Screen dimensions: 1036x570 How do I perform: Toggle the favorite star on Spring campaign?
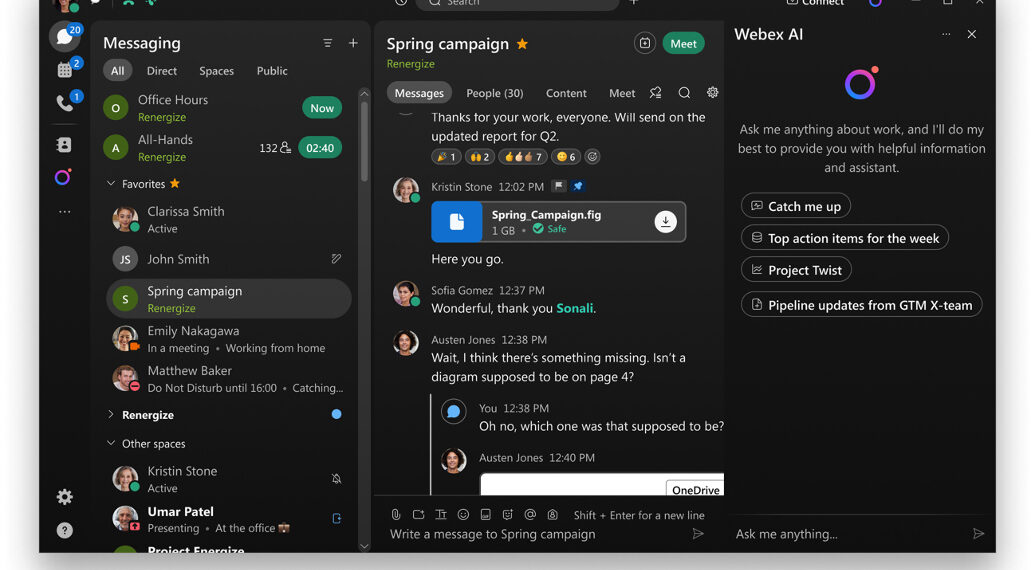click(522, 44)
